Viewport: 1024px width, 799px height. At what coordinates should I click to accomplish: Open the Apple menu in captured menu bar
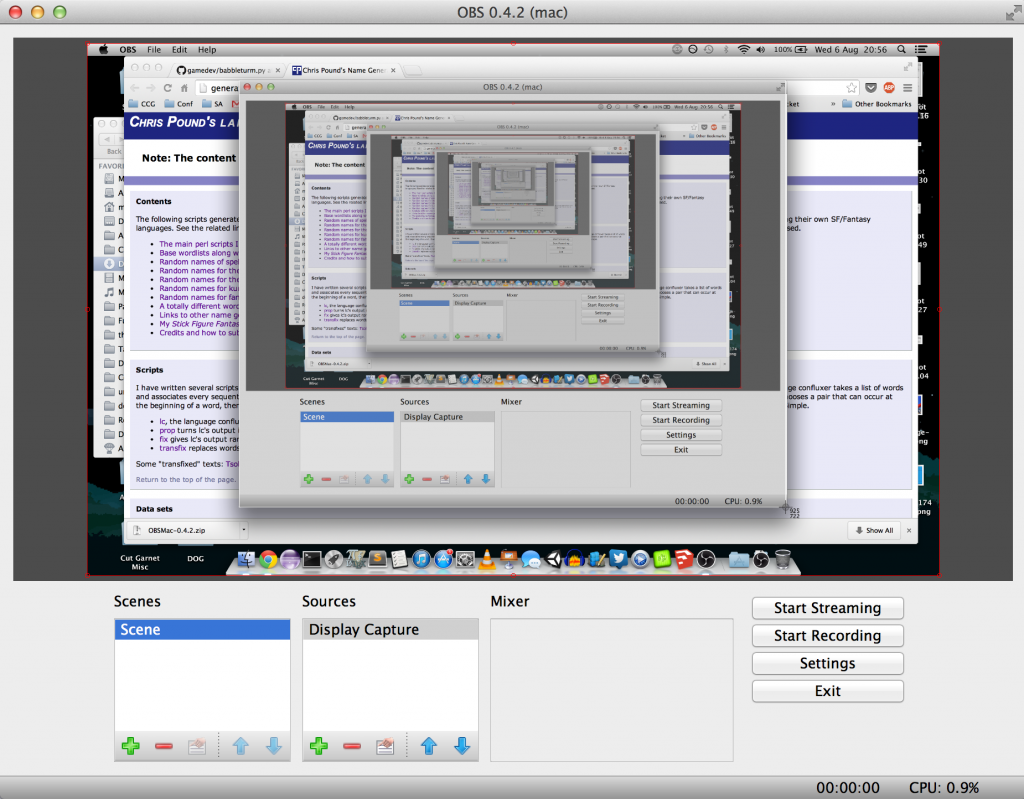tap(103, 49)
